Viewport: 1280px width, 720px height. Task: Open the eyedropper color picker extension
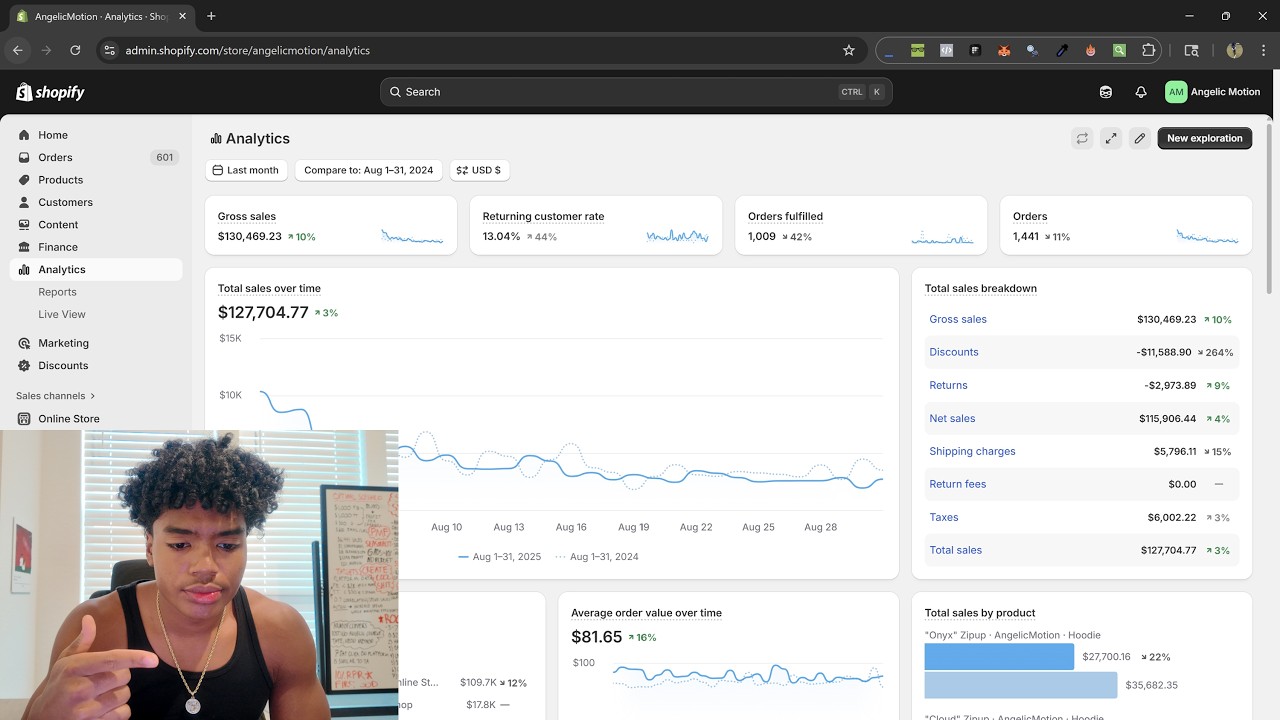click(1062, 50)
